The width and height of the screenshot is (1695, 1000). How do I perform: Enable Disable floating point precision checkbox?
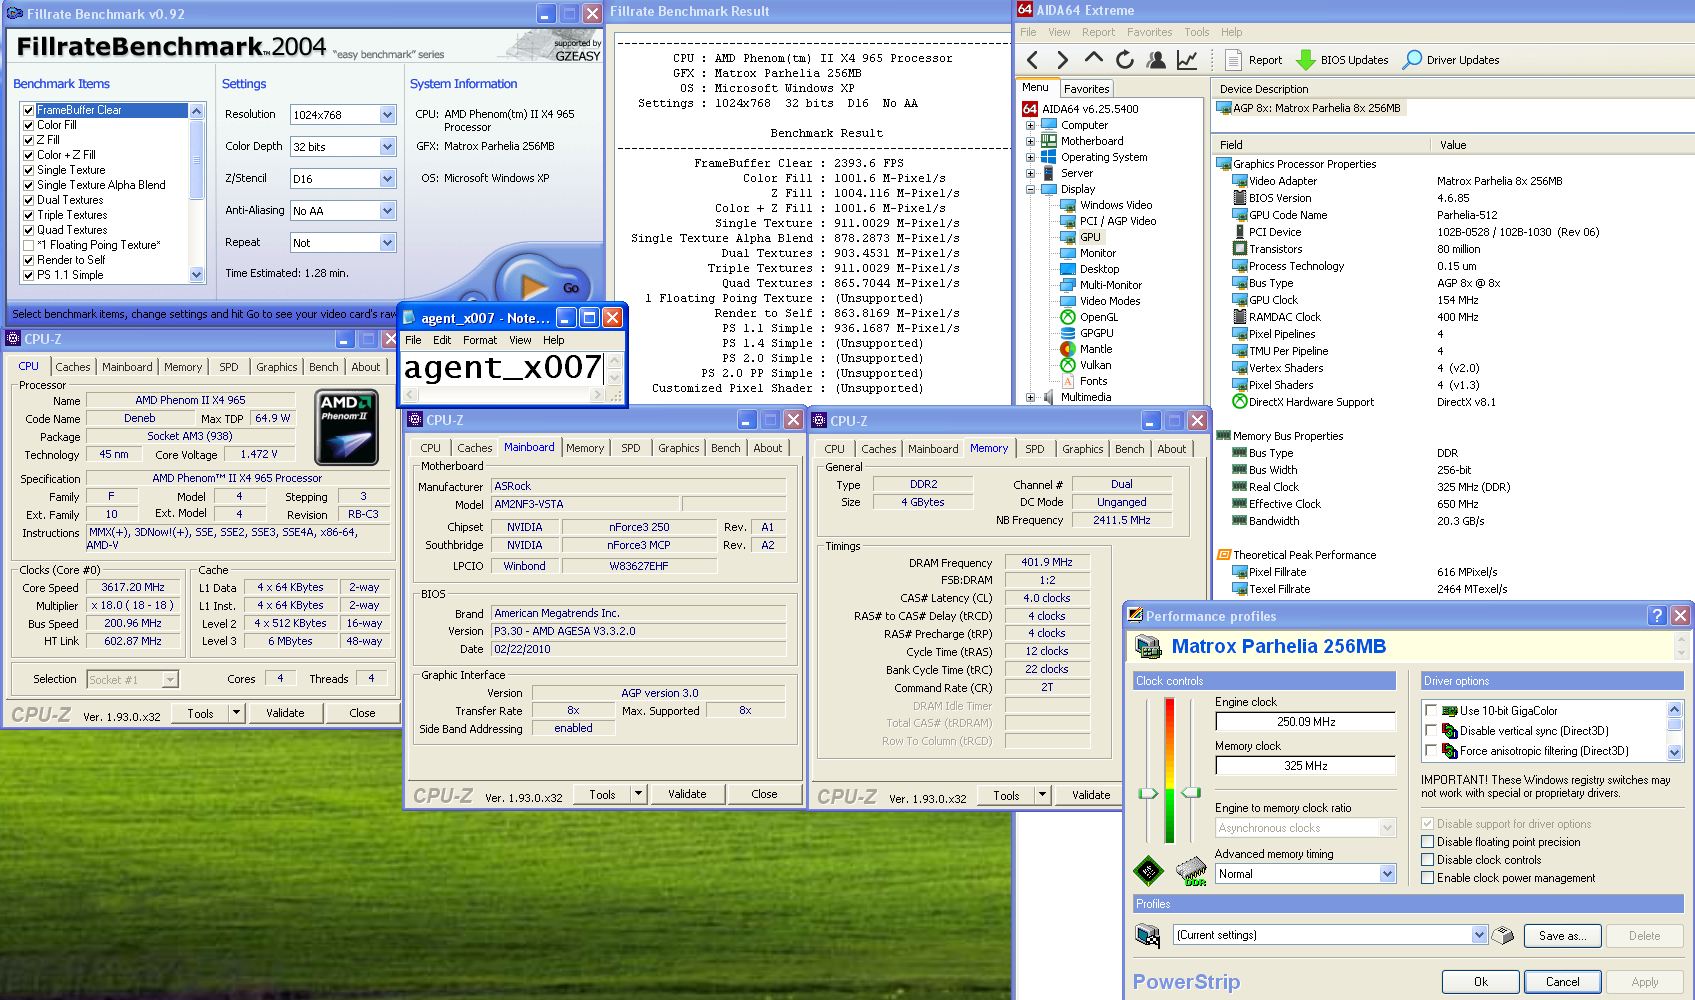(x=1428, y=842)
